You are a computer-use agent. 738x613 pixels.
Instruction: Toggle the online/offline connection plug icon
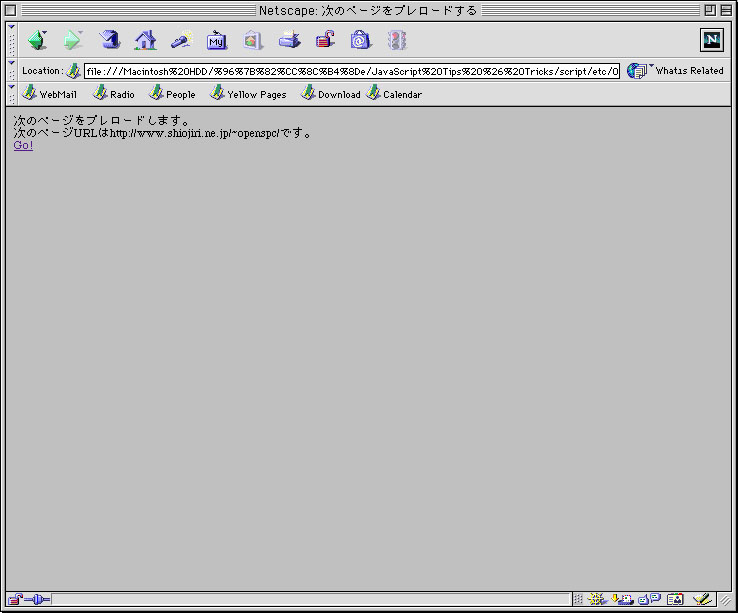tap(37, 599)
